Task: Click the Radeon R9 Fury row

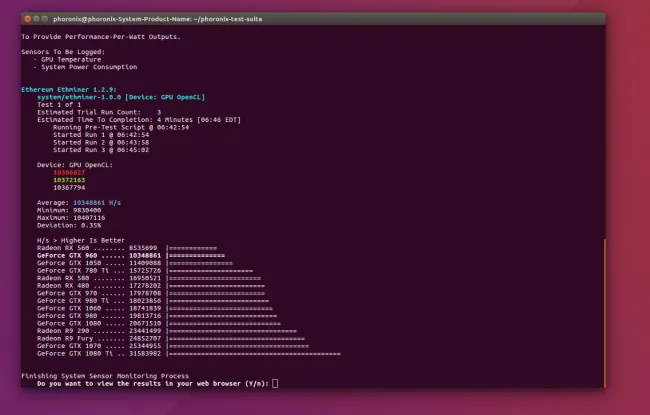Action: [x=171, y=338]
